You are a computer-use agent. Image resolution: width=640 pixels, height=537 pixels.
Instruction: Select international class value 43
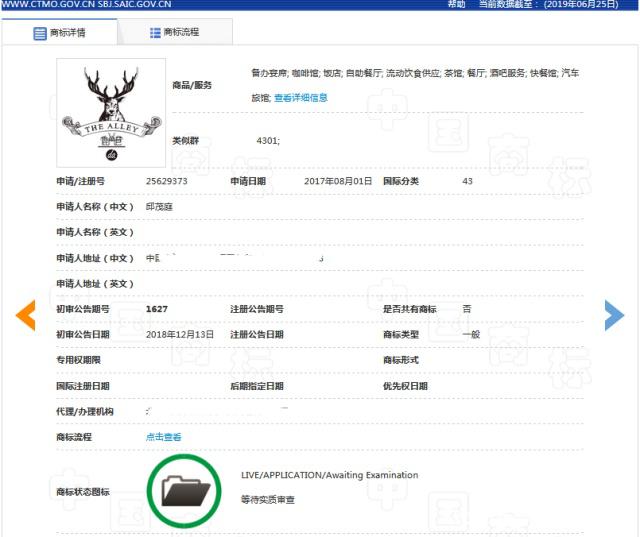[x=467, y=181]
